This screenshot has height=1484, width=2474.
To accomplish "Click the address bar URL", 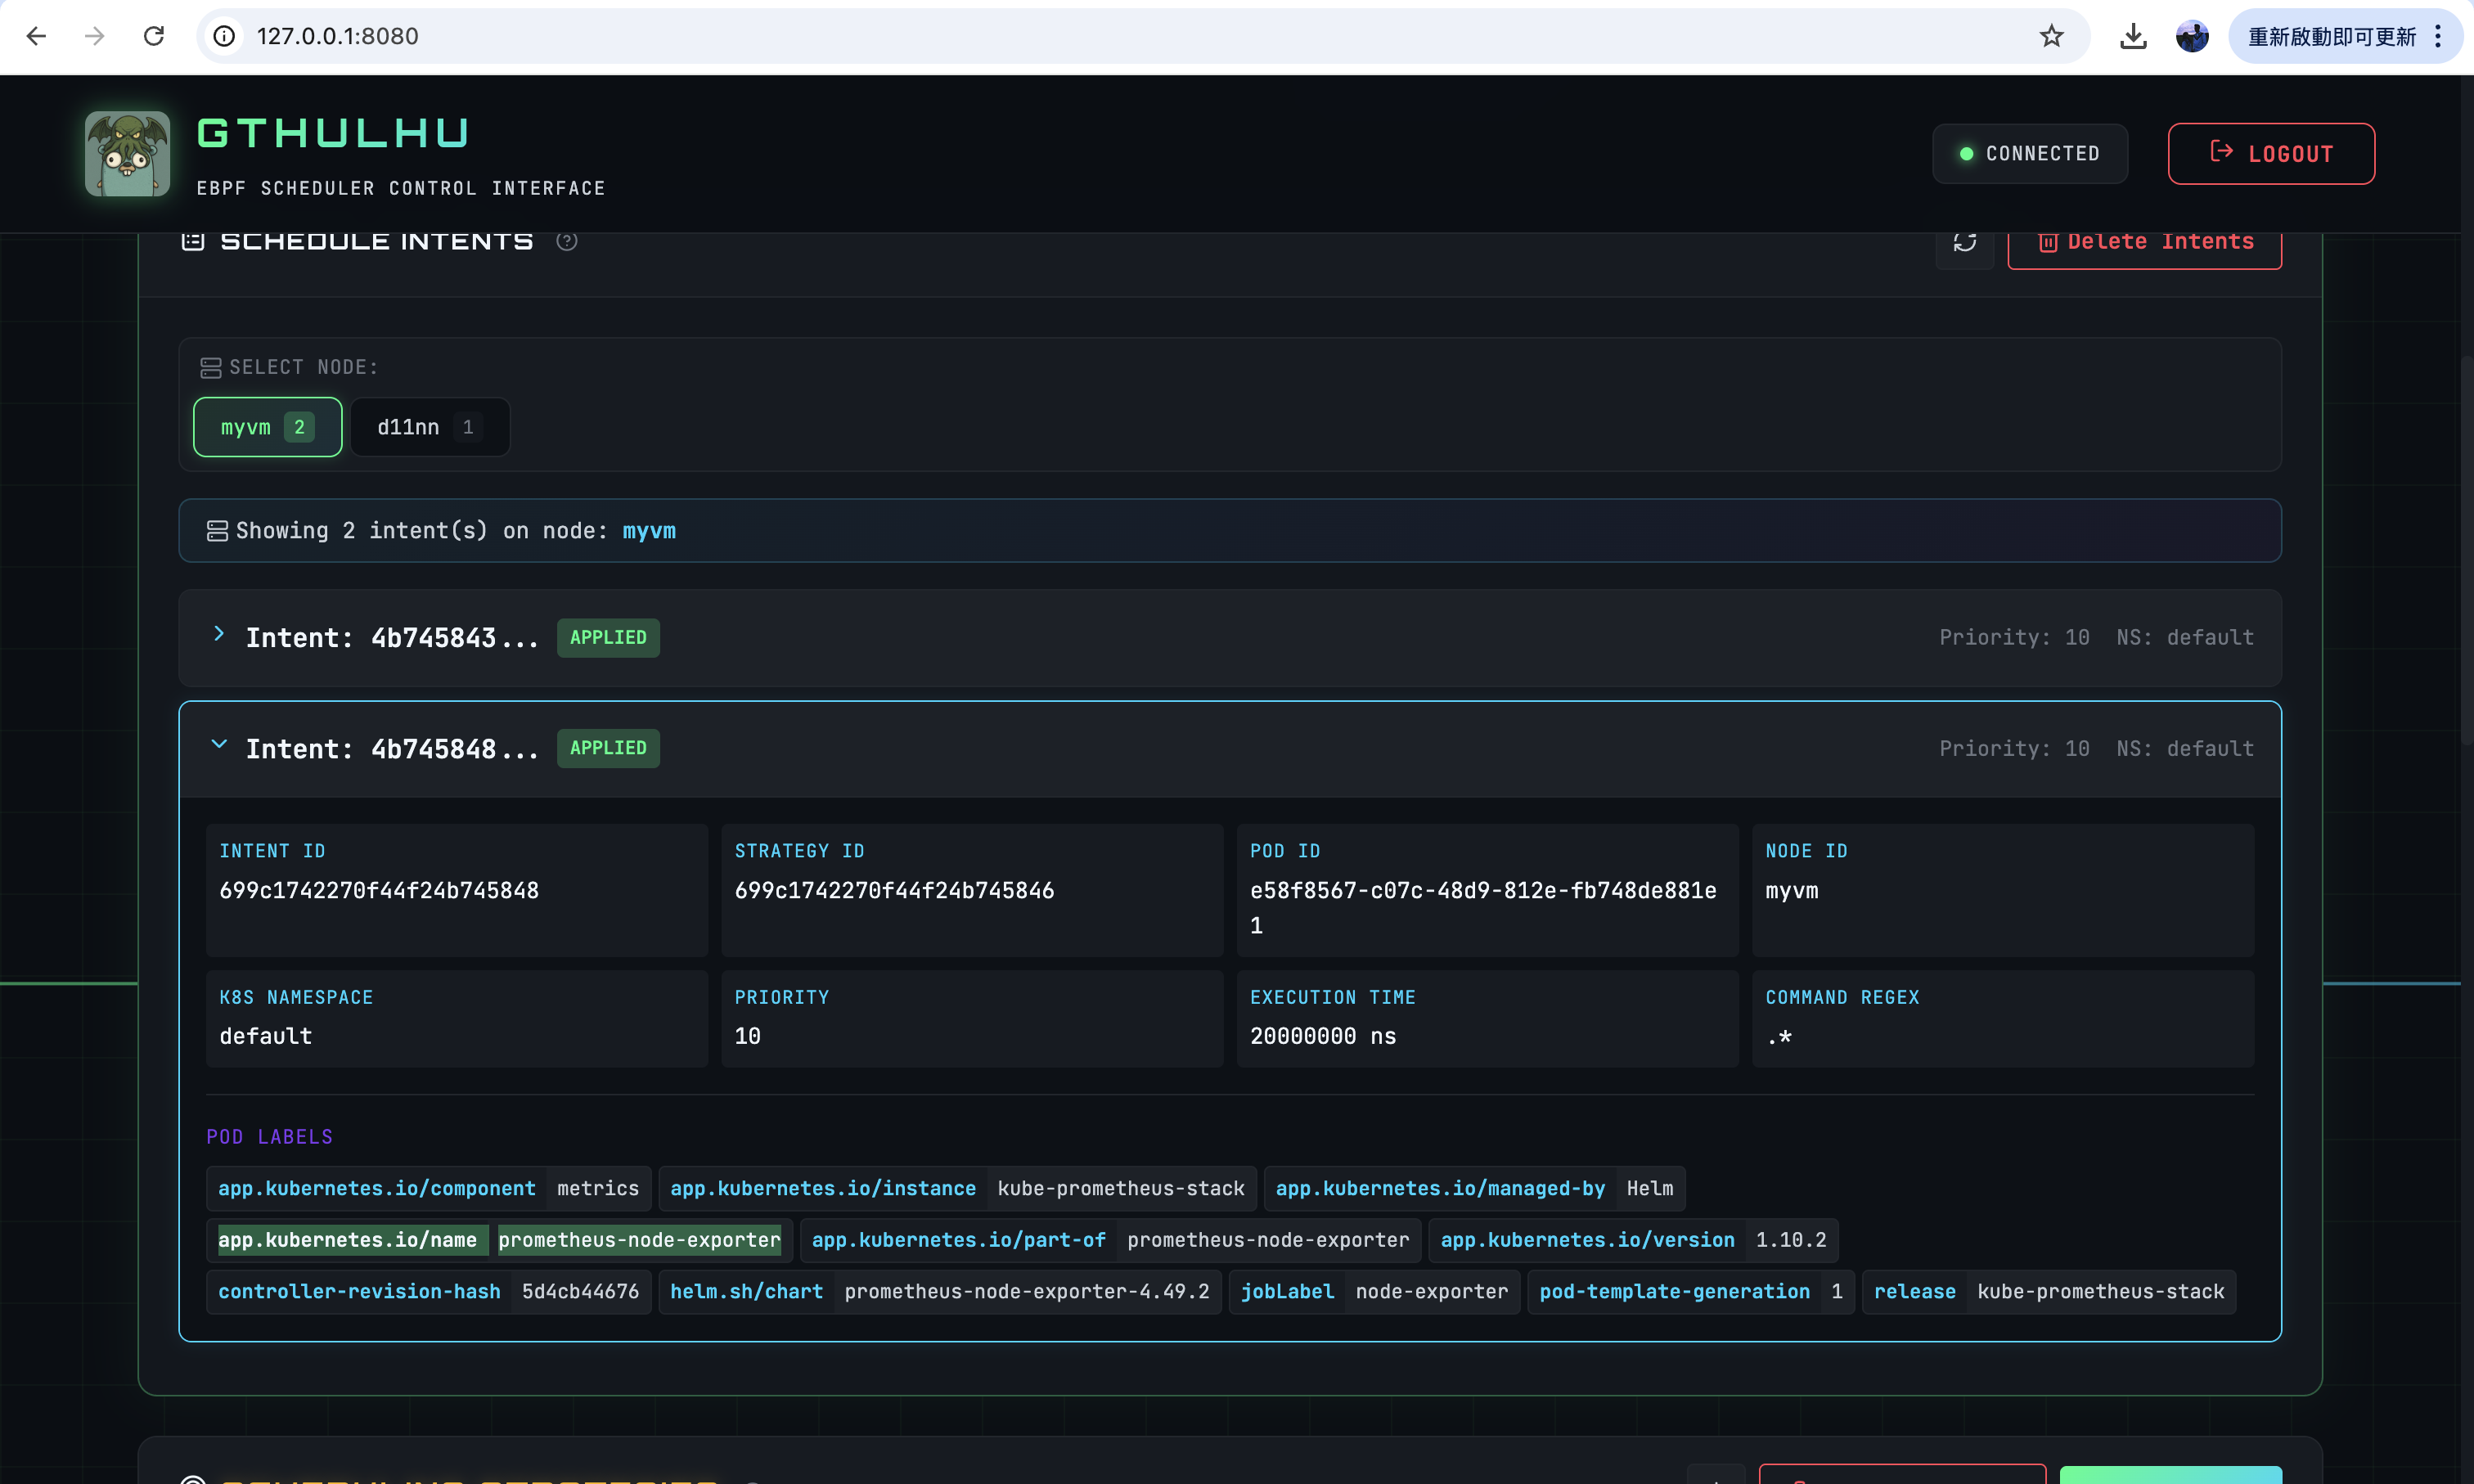I will pyautogui.click(x=338, y=36).
